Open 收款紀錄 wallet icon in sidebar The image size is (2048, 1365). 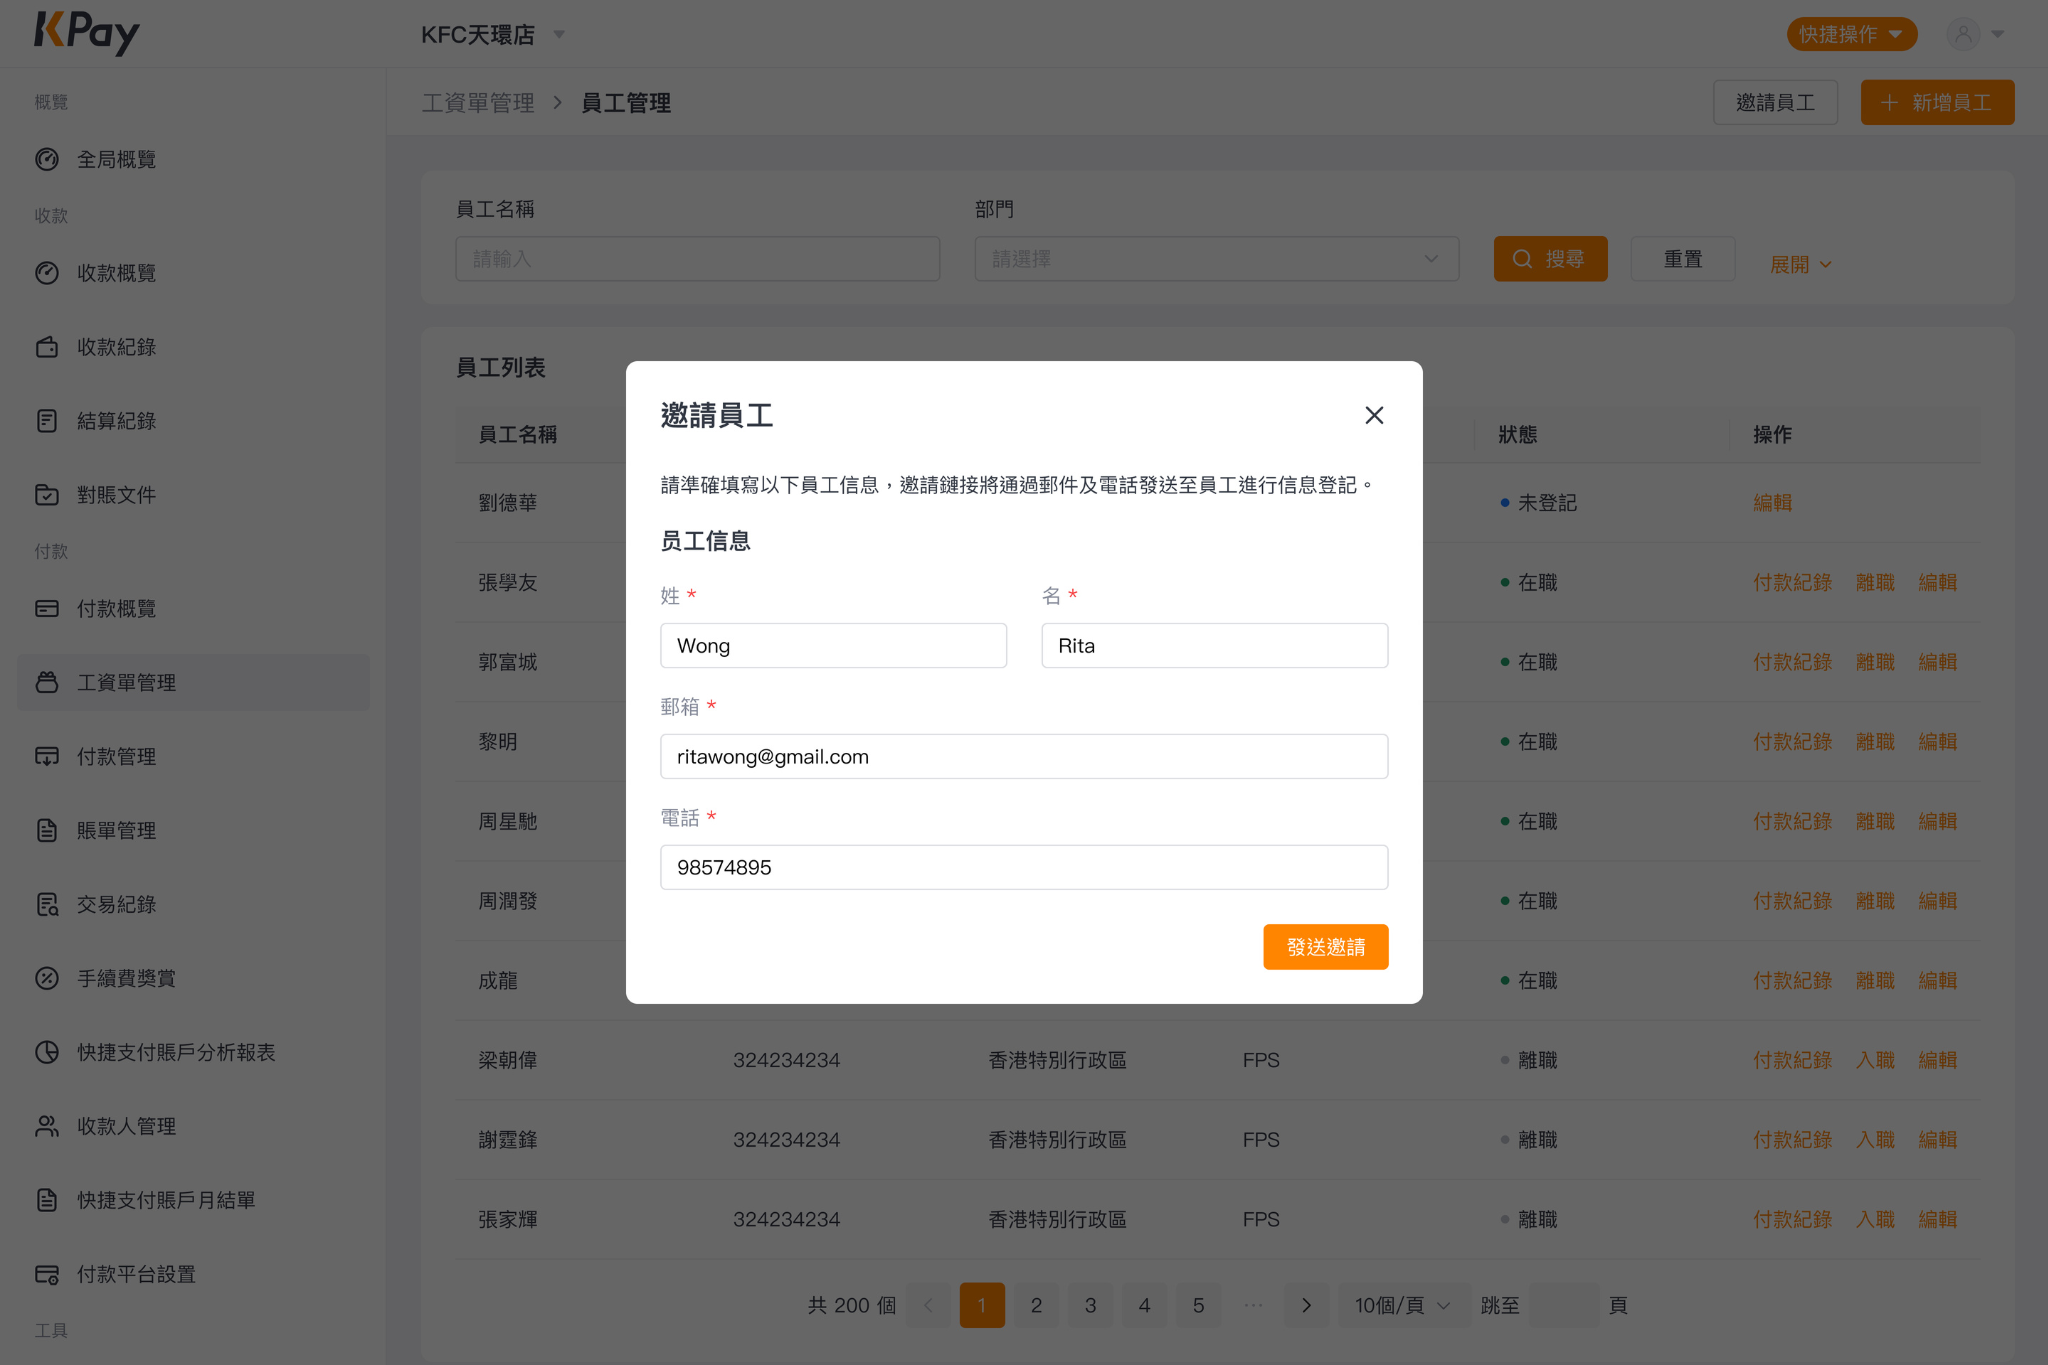(47, 348)
